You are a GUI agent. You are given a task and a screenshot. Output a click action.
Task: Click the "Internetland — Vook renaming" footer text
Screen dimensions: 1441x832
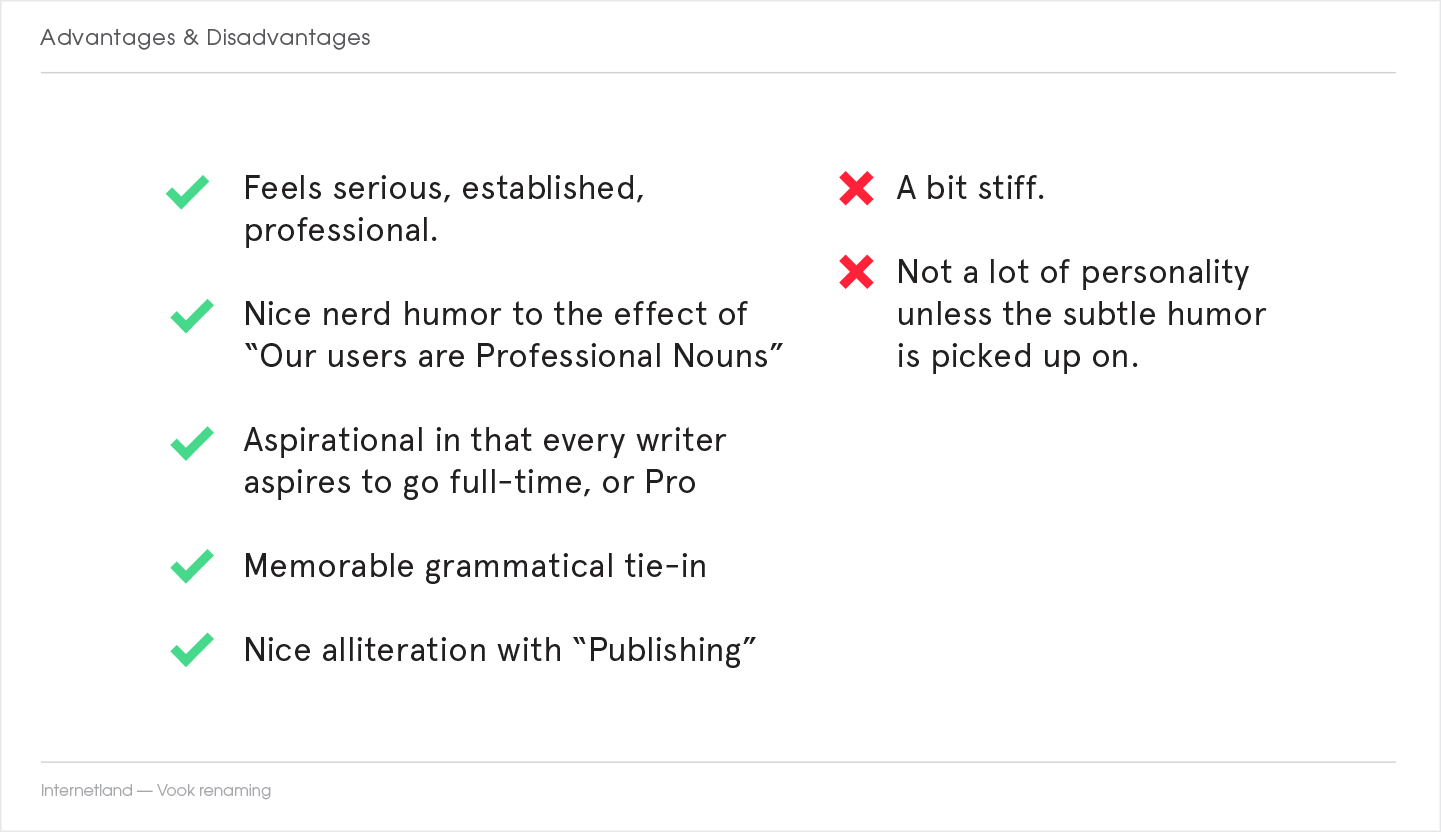pos(156,791)
